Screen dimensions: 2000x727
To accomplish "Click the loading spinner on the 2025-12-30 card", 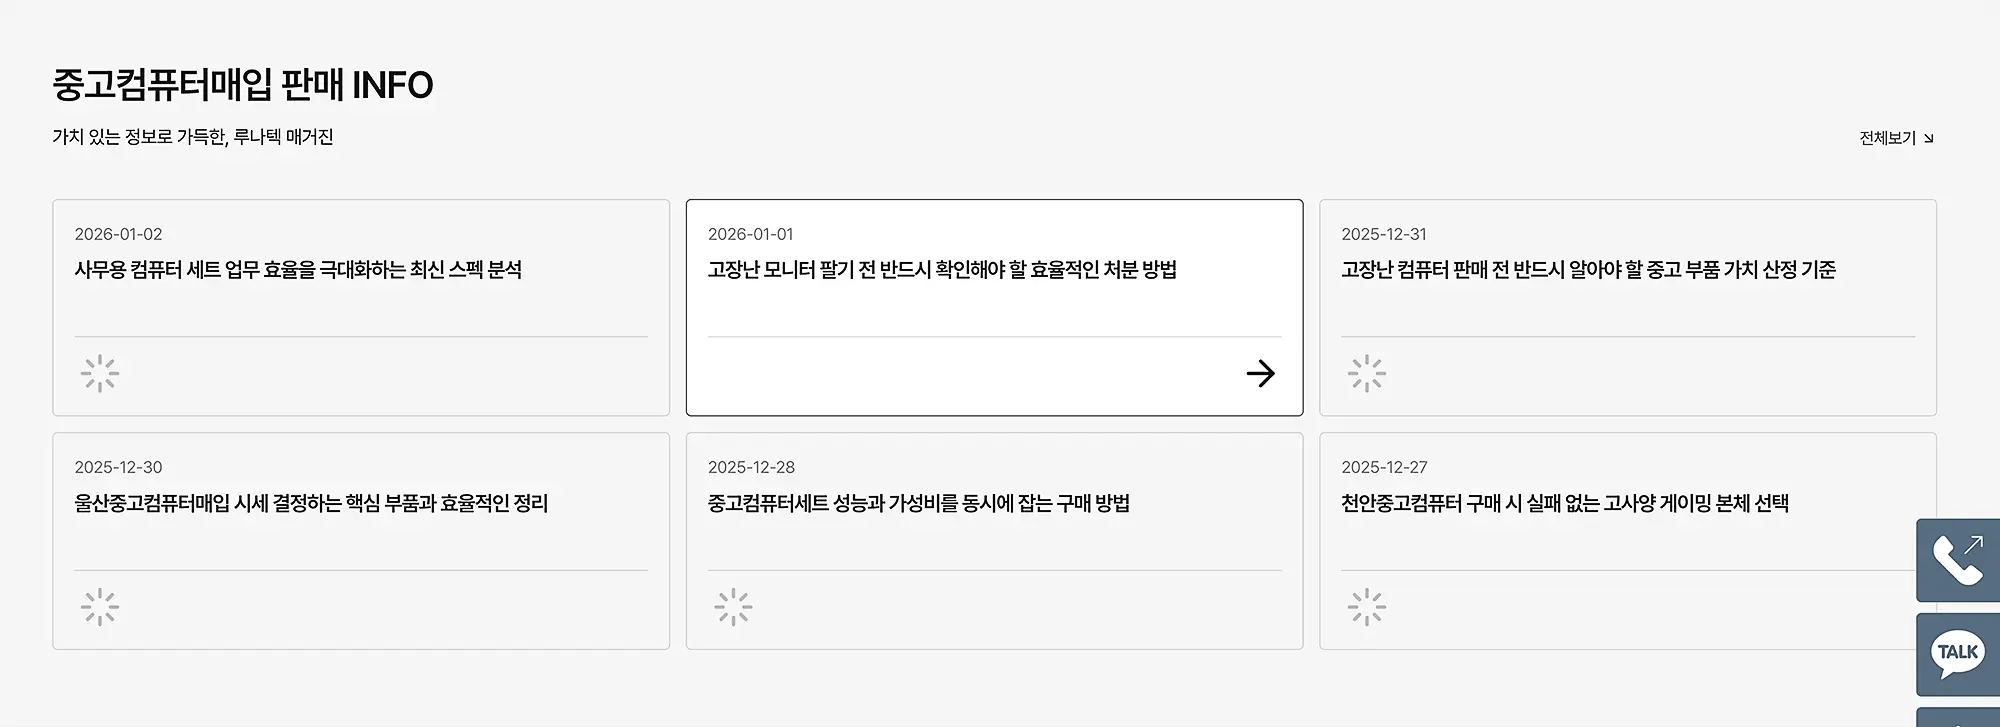I will (x=100, y=607).
